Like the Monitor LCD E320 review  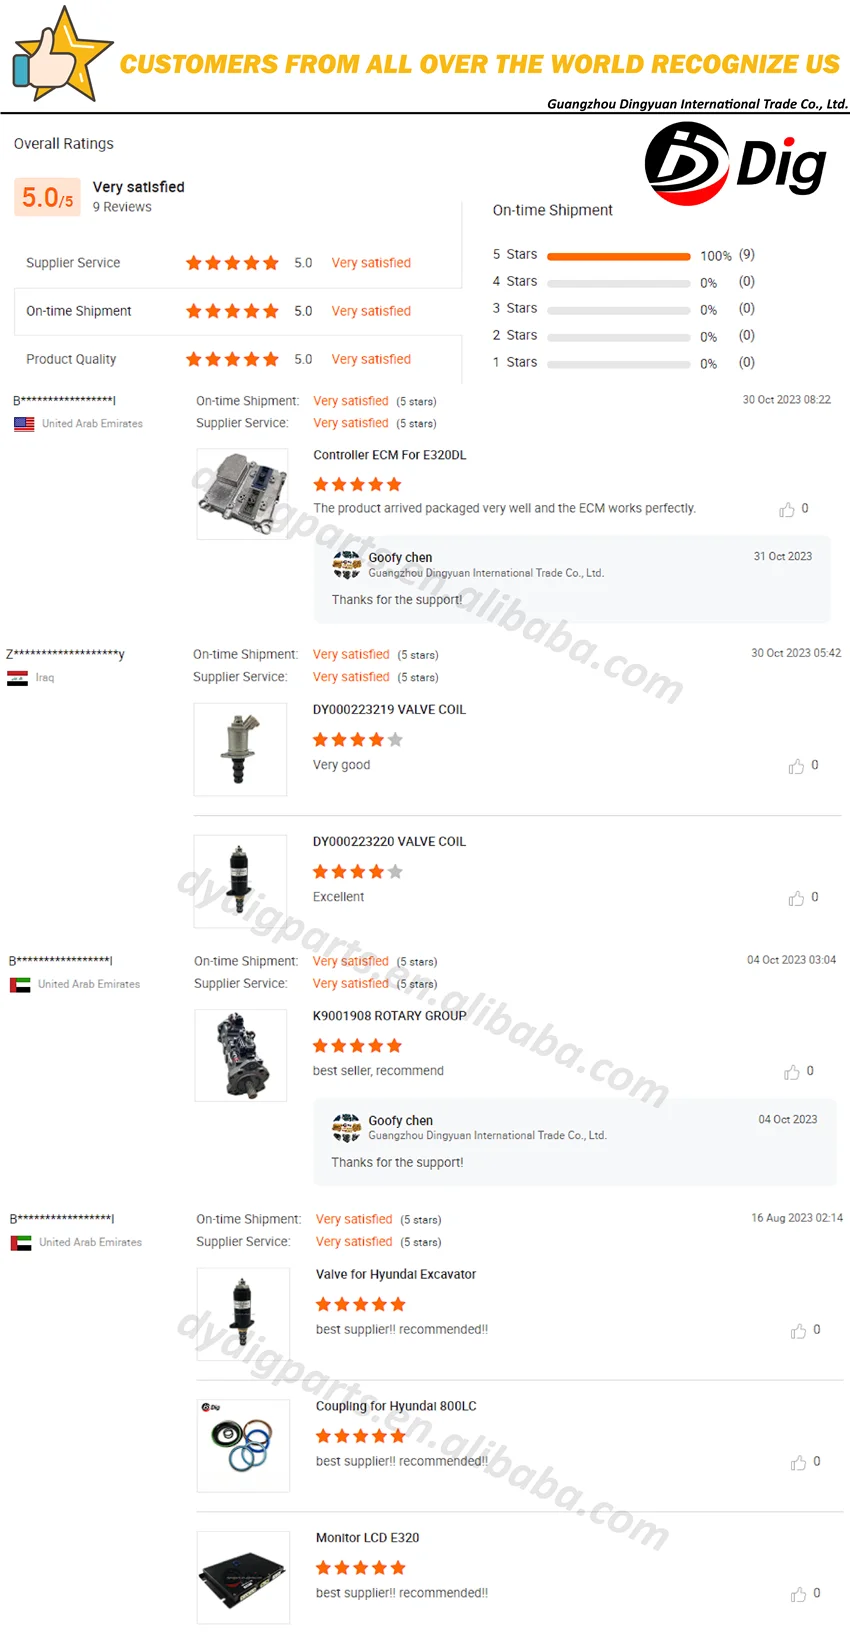click(798, 1594)
